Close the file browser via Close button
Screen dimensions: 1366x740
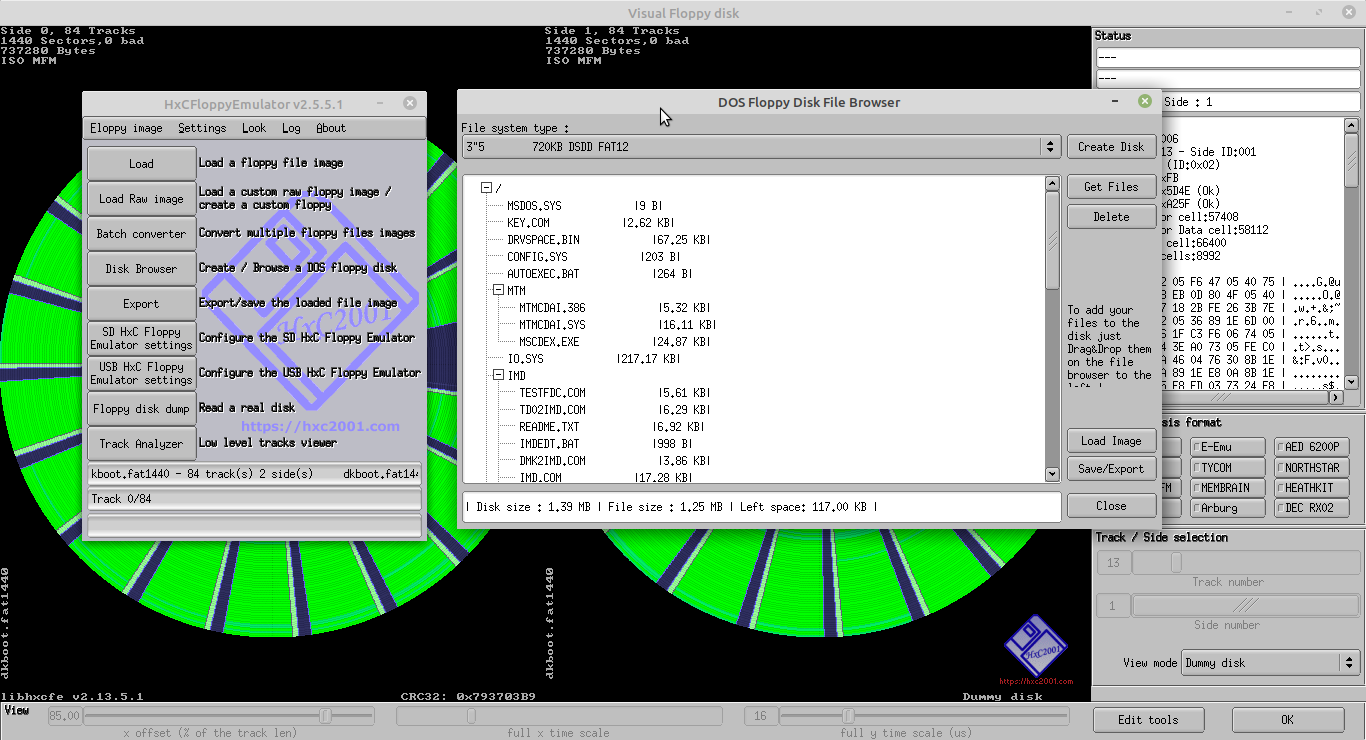pos(1111,506)
